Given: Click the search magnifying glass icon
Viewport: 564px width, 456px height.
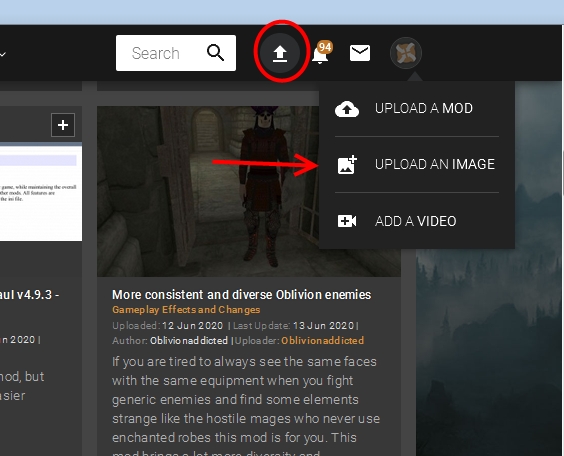Looking at the screenshot, I should tap(215, 53).
